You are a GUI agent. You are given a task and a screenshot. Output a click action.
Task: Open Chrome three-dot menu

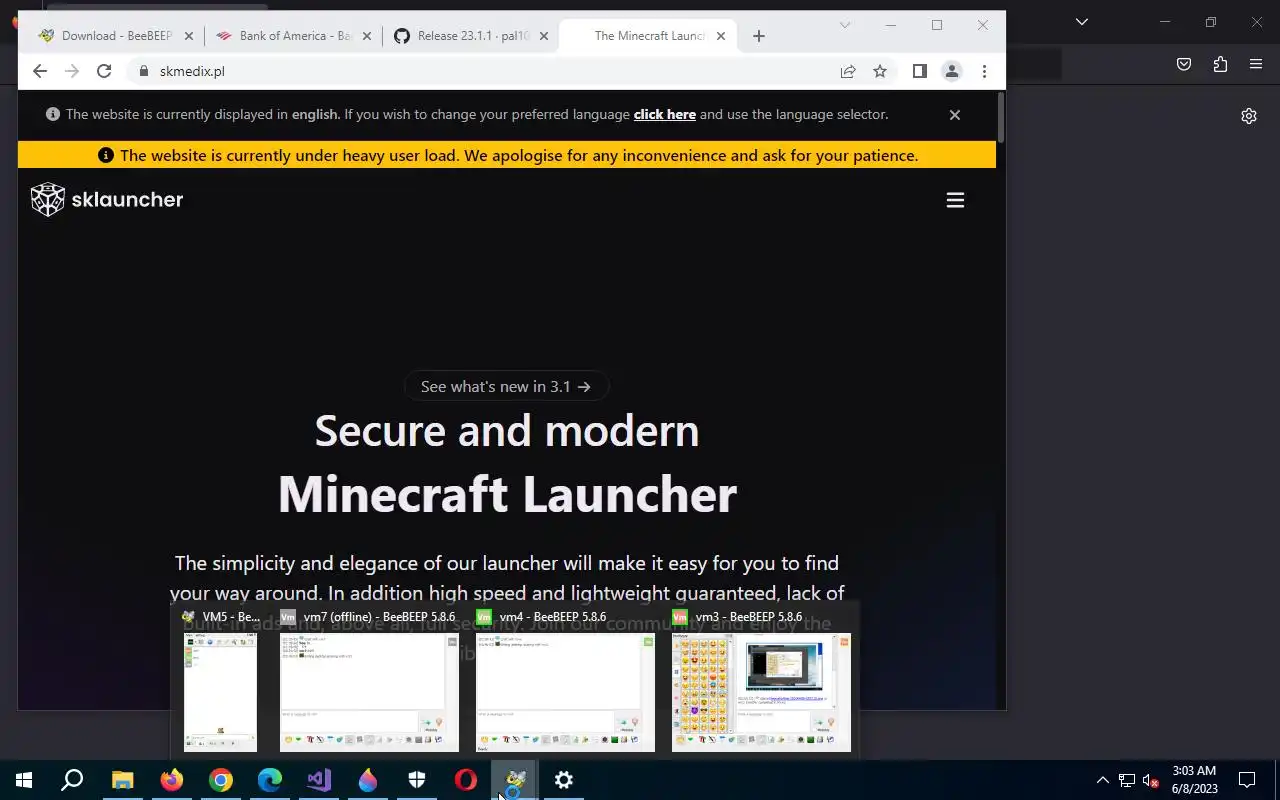984,71
